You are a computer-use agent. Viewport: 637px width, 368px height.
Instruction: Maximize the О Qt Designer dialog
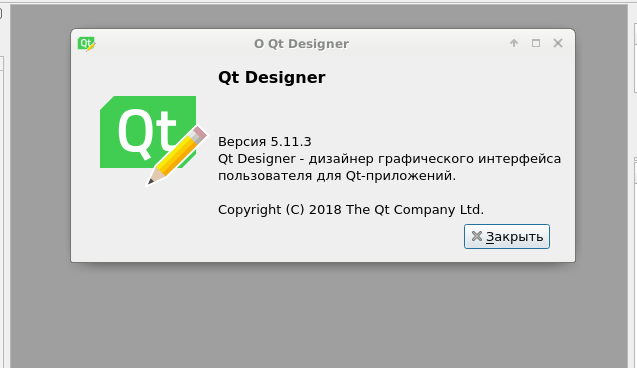pyautogui.click(x=536, y=43)
